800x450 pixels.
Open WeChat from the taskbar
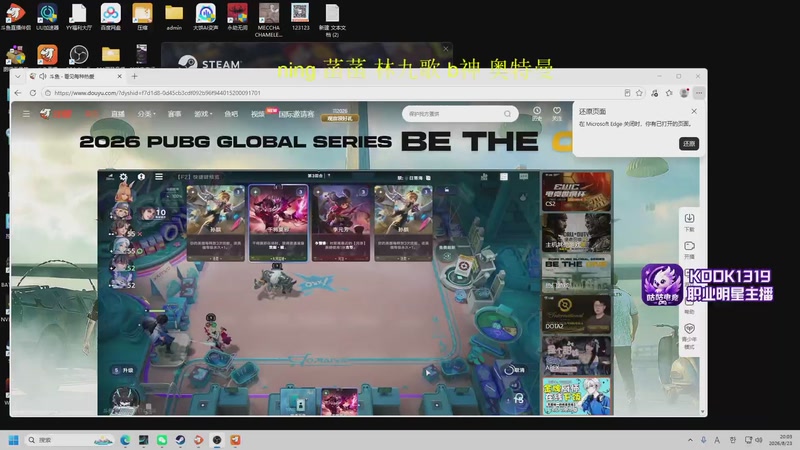[x=162, y=440]
